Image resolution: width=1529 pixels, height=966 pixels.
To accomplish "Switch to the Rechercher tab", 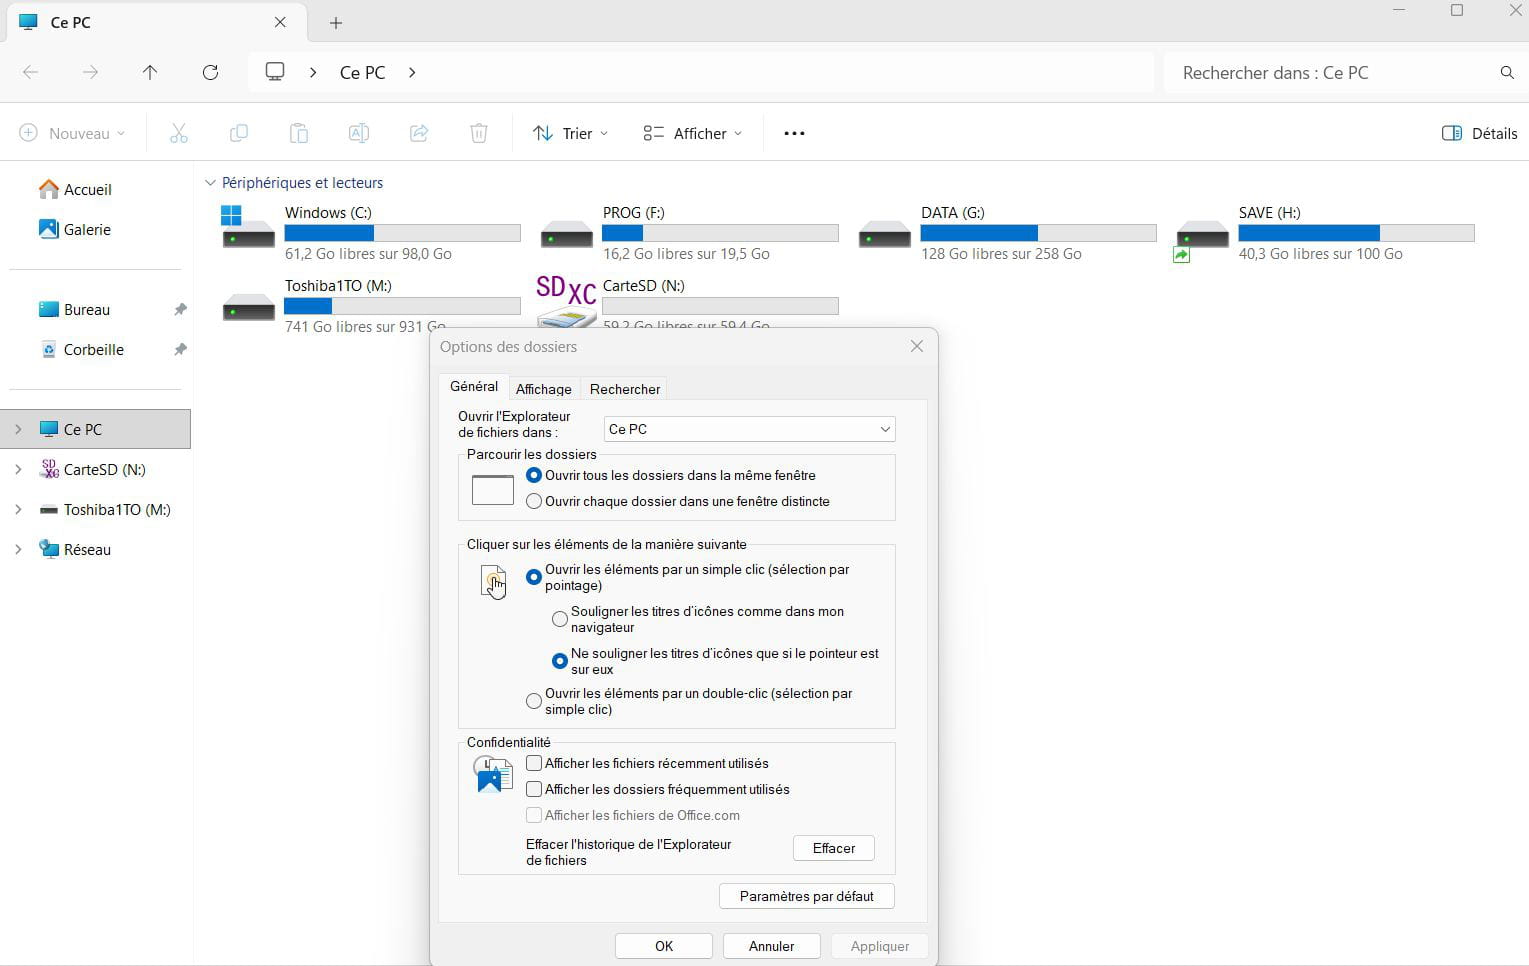I will coord(624,389).
